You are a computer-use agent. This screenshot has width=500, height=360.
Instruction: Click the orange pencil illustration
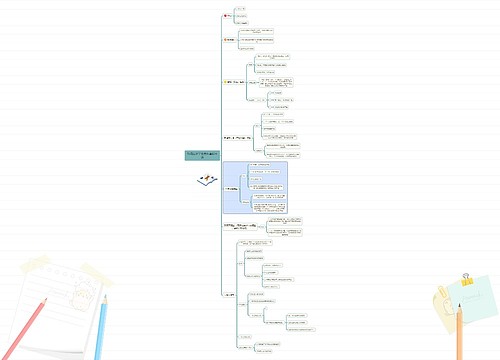coord(459,332)
